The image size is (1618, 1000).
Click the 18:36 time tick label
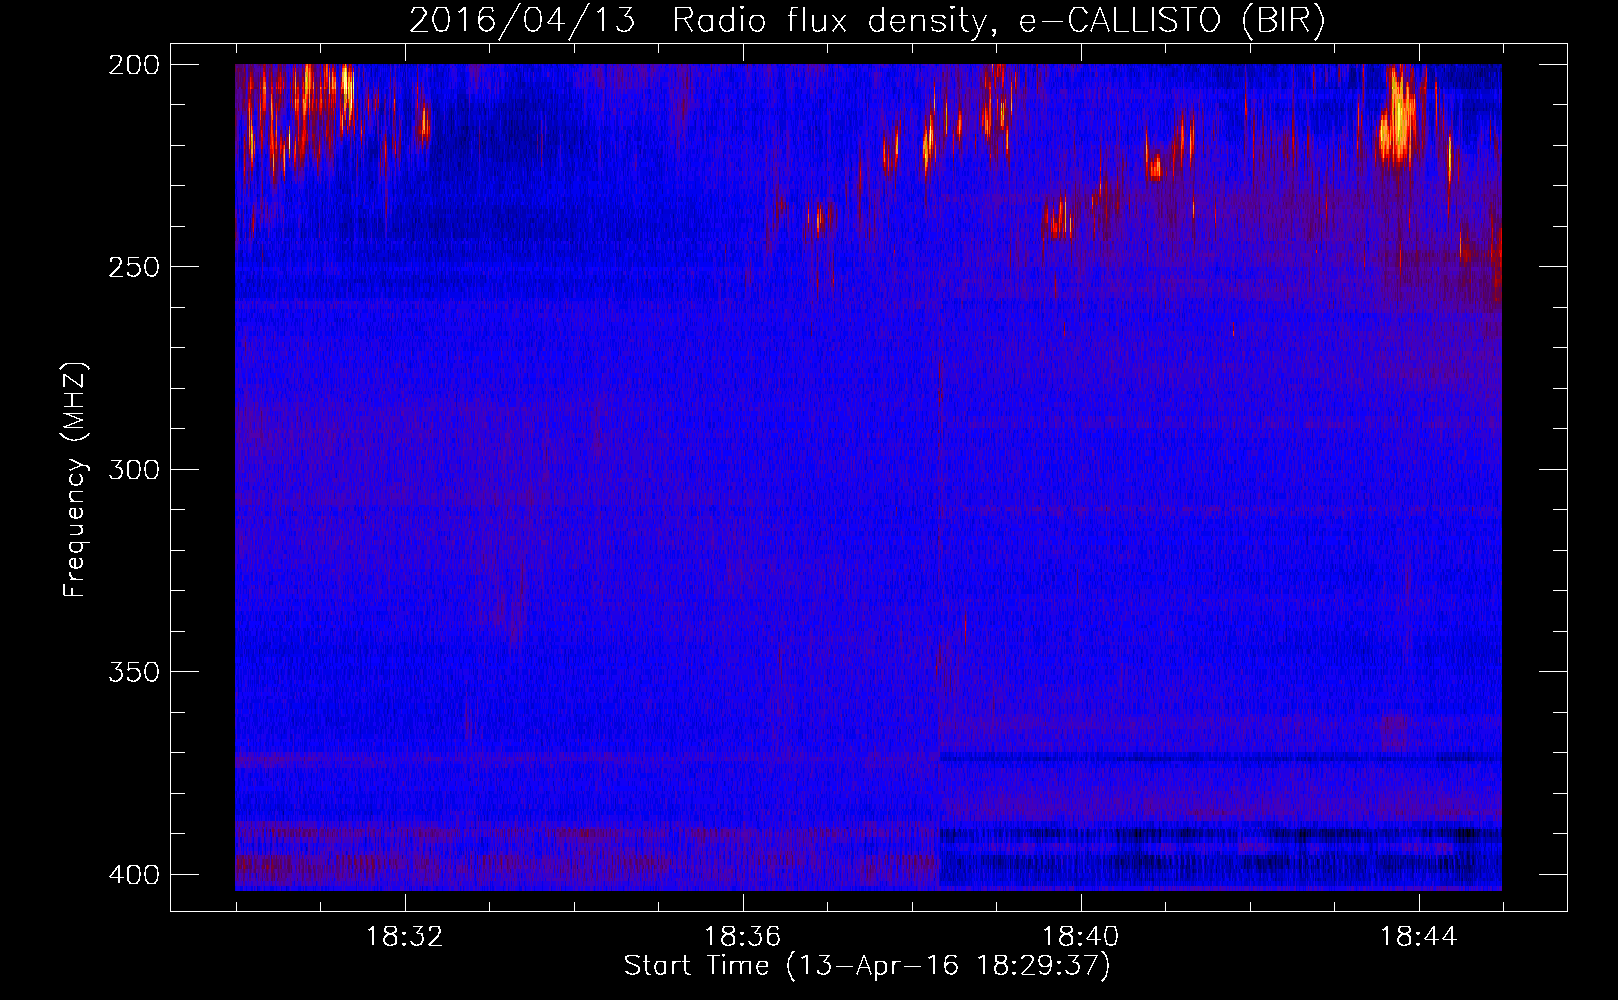tap(742, 937)
